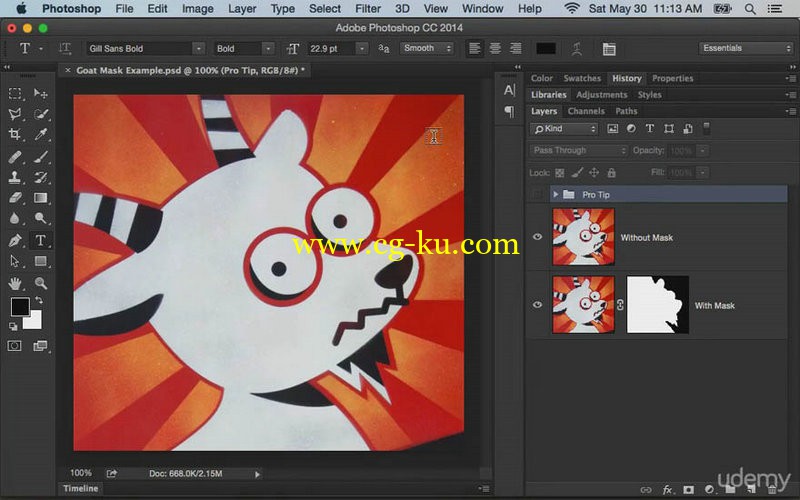
Task: Open the Filter menu
Action: click(367, 9)
